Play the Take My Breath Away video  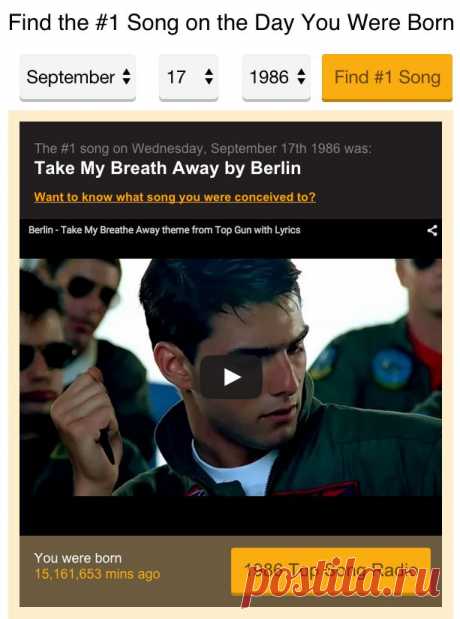tap(231, 377)
